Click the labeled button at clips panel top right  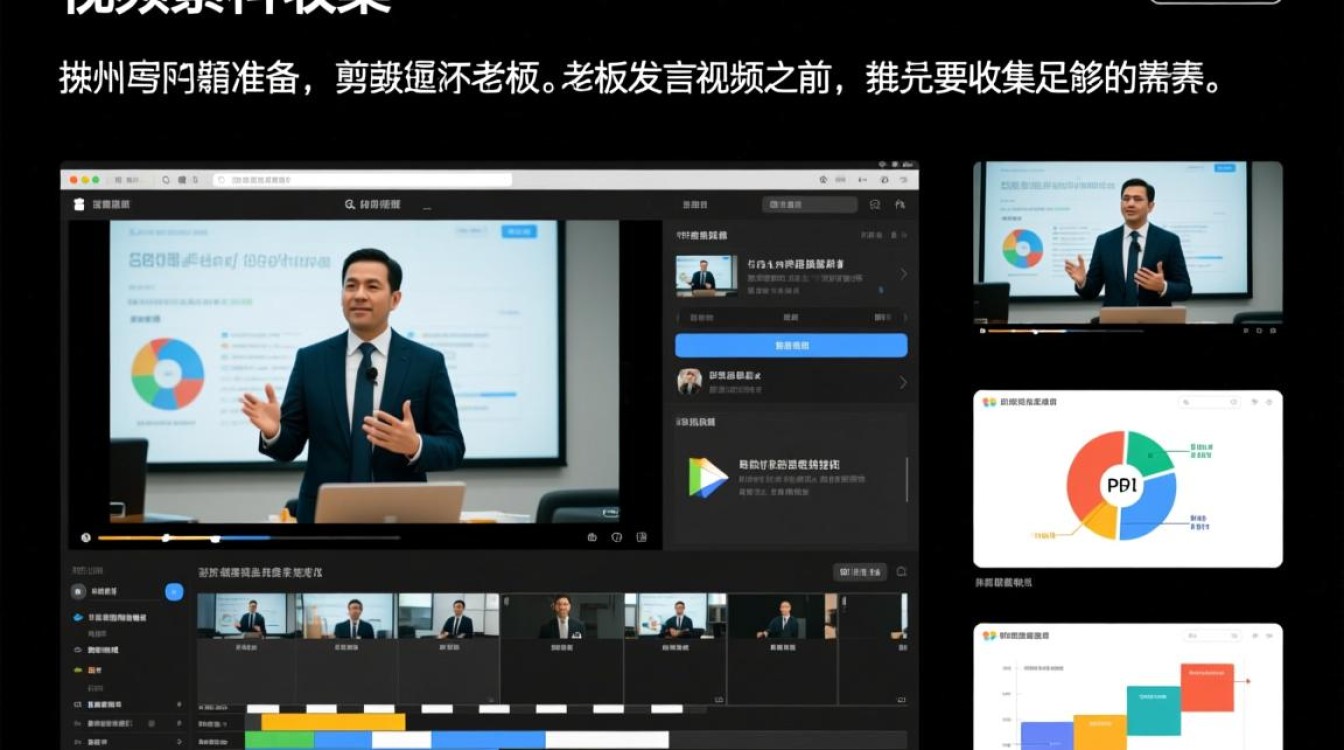pos(860,572)
